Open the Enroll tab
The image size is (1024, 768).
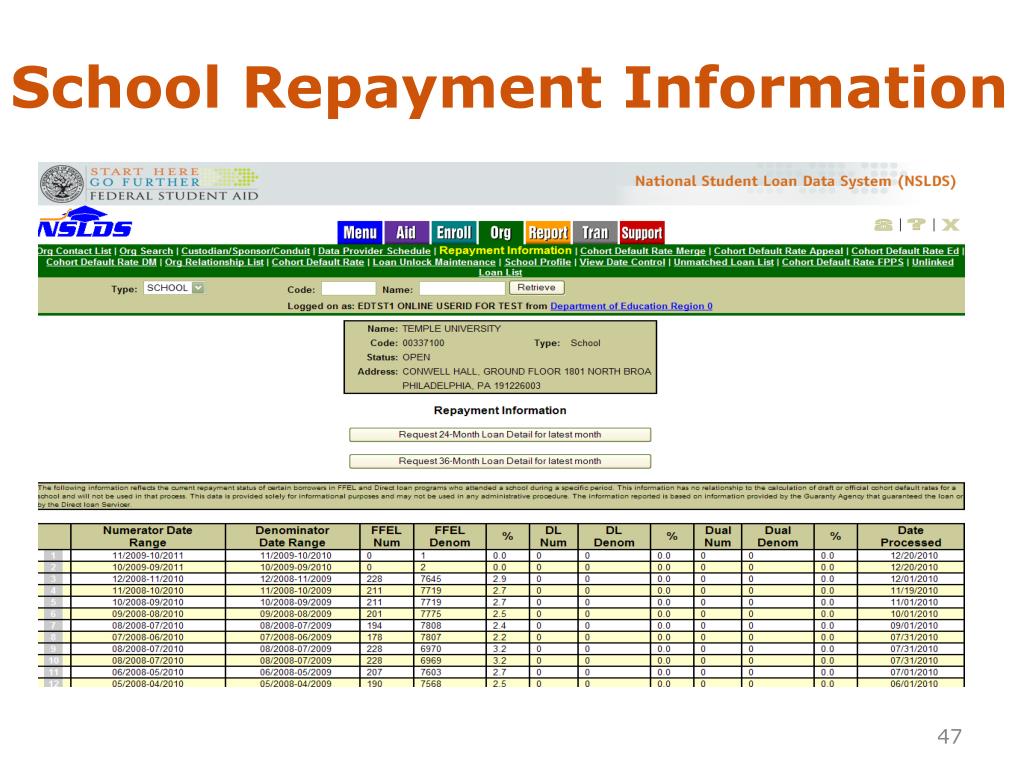(x=453, y=232)
